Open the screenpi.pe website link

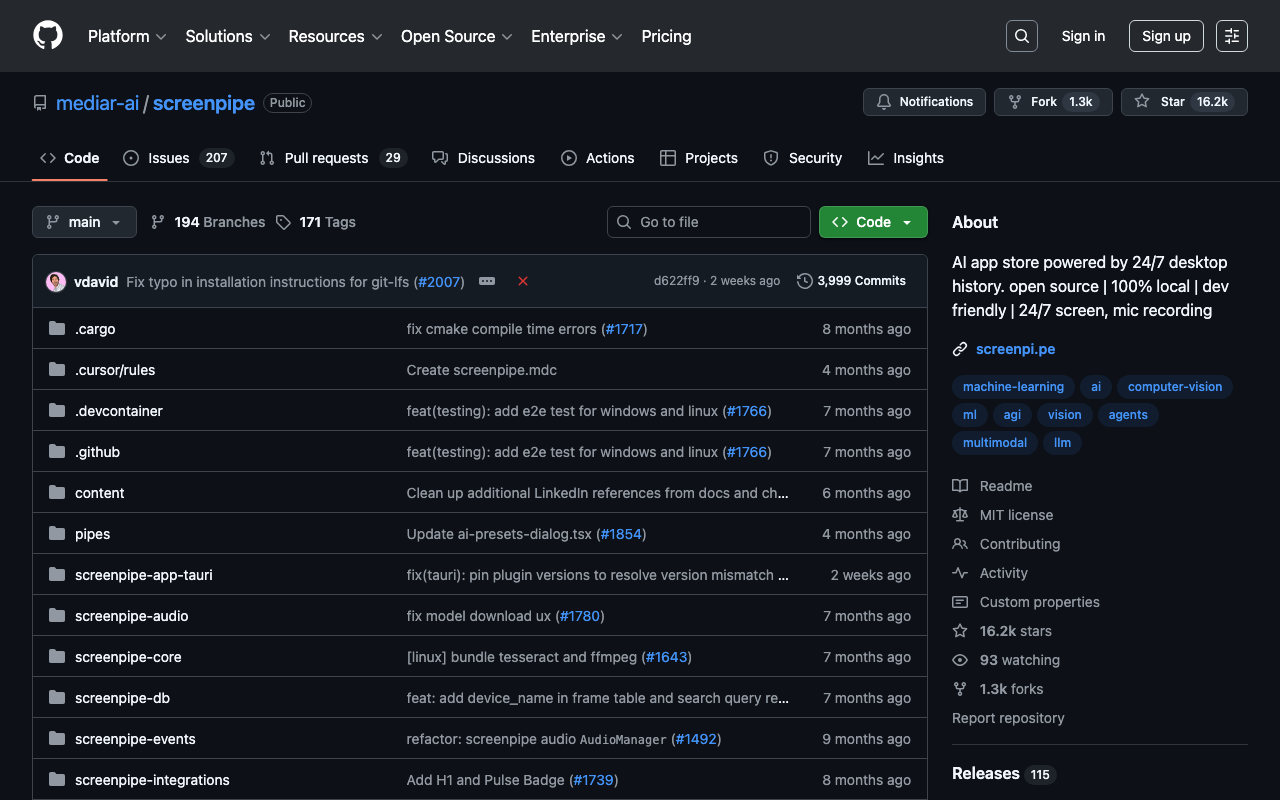(x=1015, y=349)
